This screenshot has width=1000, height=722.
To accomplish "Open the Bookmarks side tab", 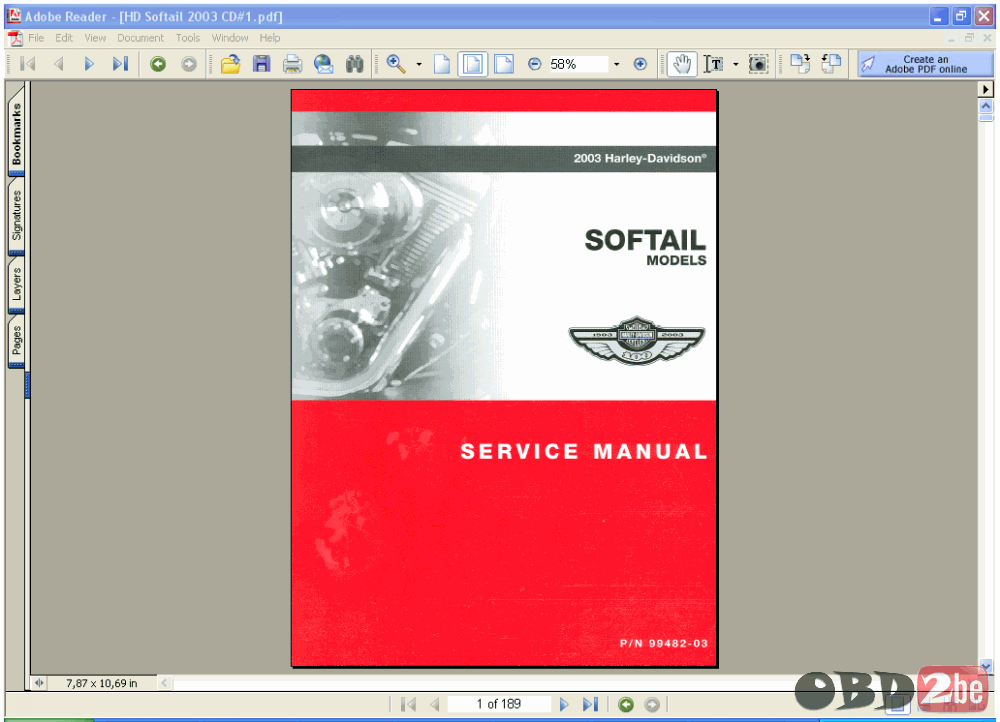I will [17, 133].
